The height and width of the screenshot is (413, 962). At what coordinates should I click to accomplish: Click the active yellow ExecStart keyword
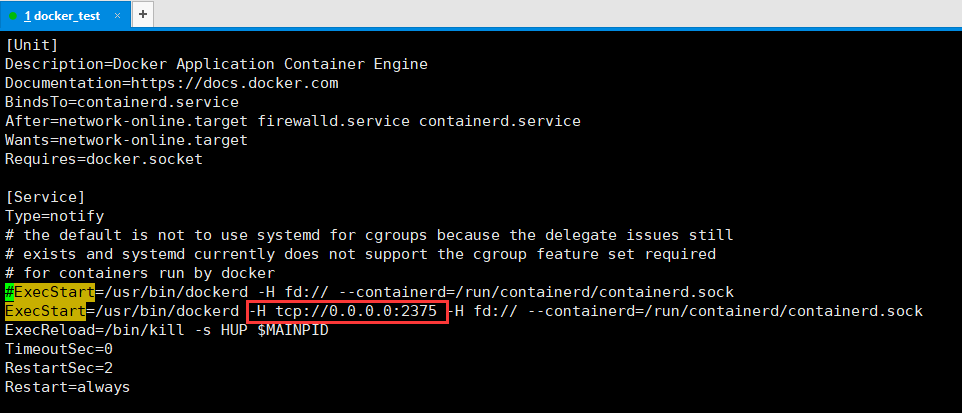point(45,311)
